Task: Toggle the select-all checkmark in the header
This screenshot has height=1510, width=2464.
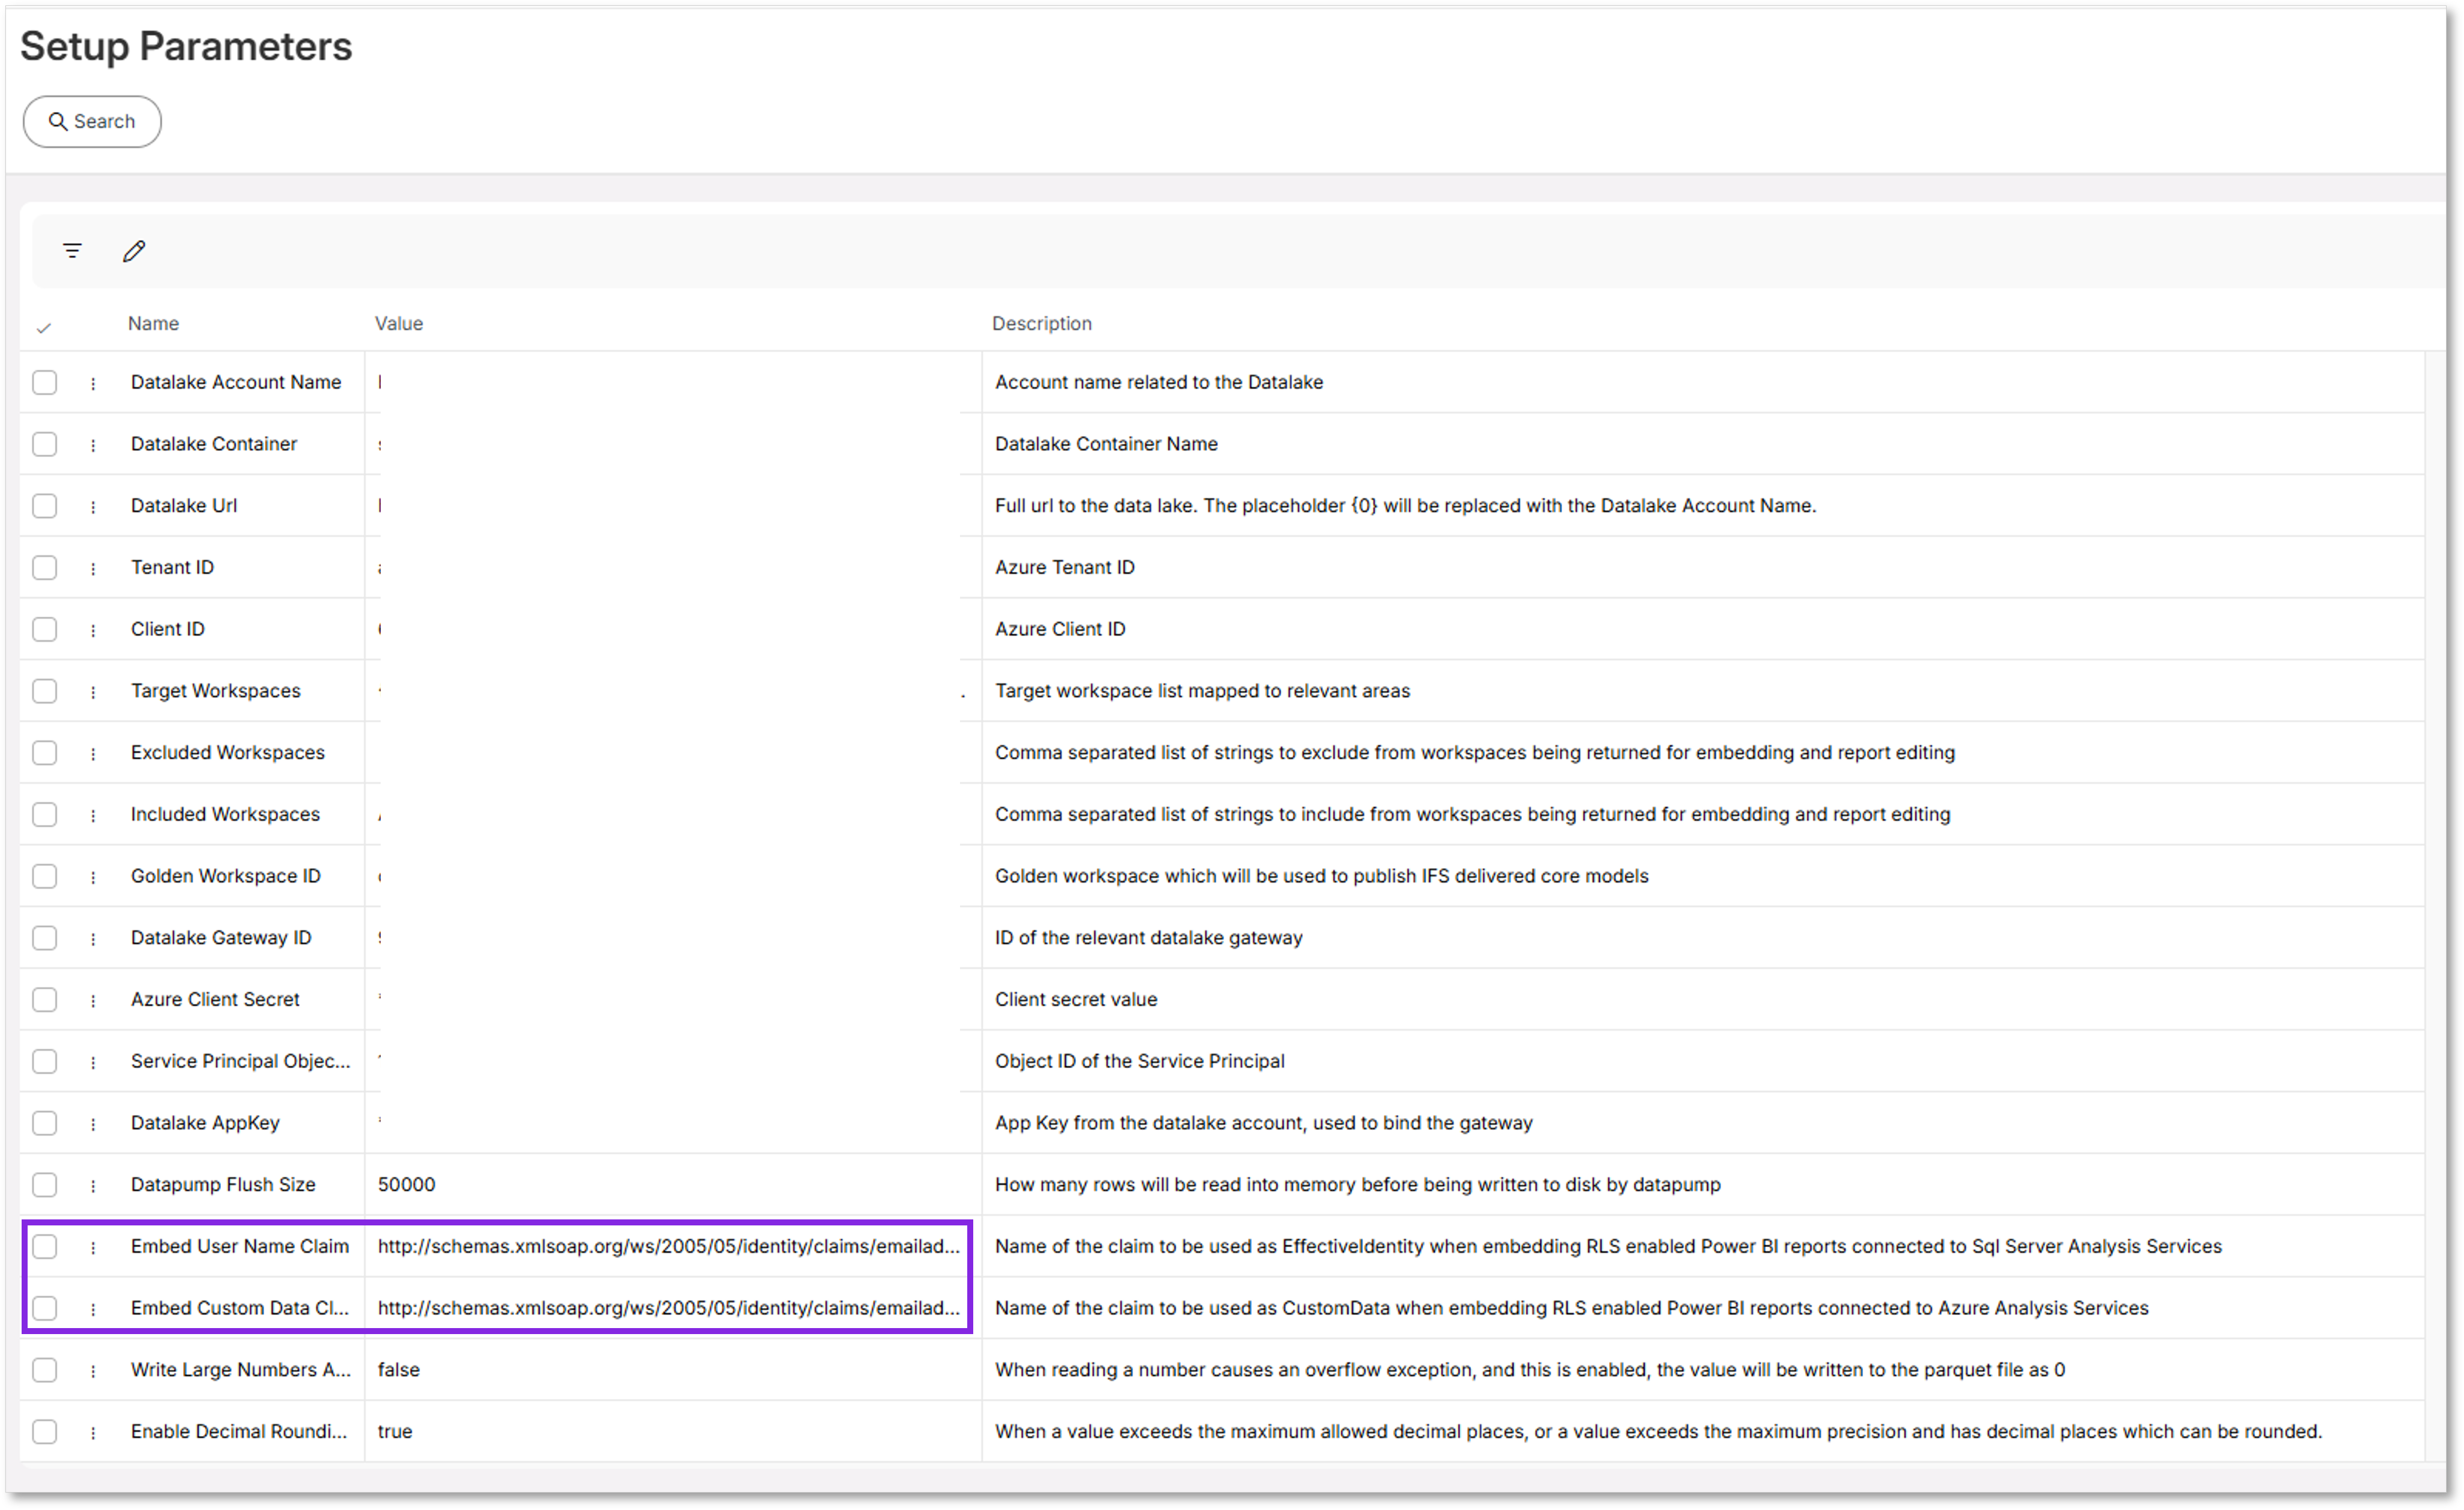Action: (x=44, y=327)
